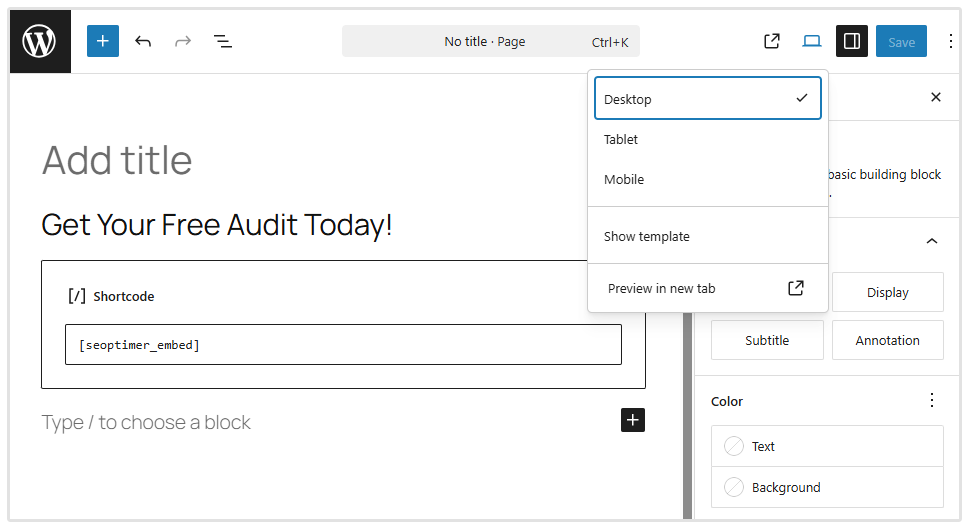View page in new tab icon
This screenshot has width=969, height=529.
(772, 41)
